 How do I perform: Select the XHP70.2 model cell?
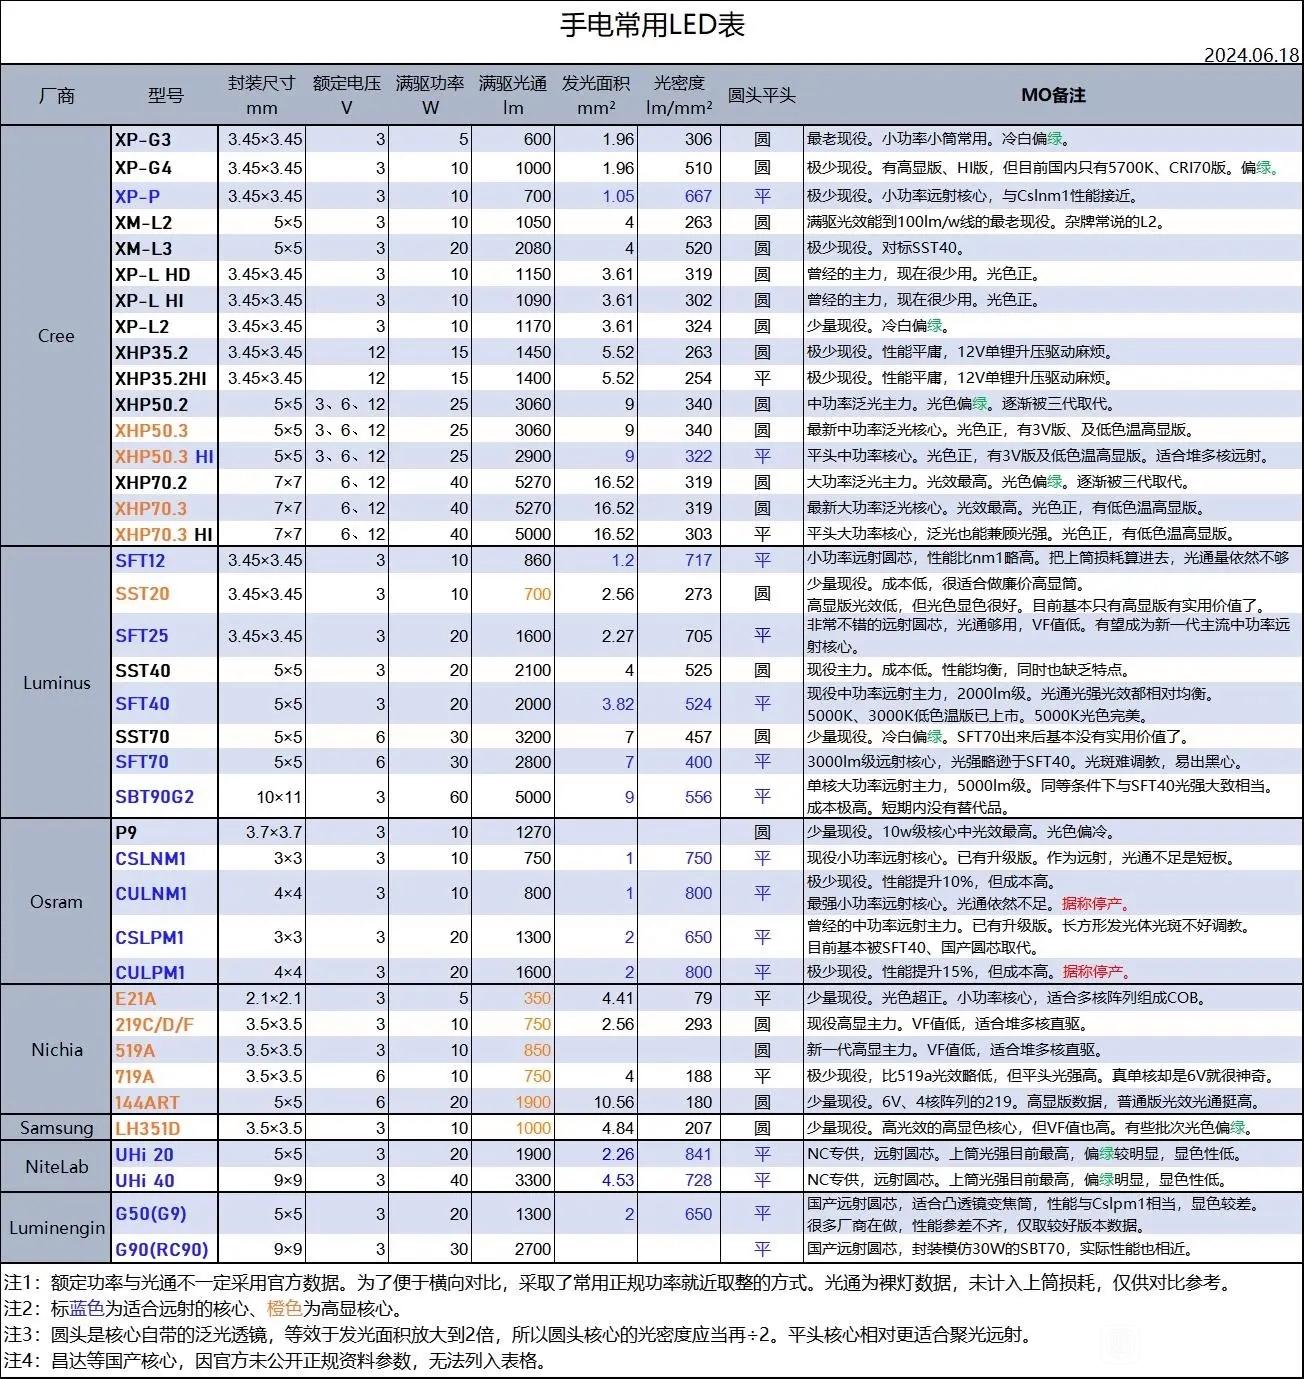tap(165, 482)
